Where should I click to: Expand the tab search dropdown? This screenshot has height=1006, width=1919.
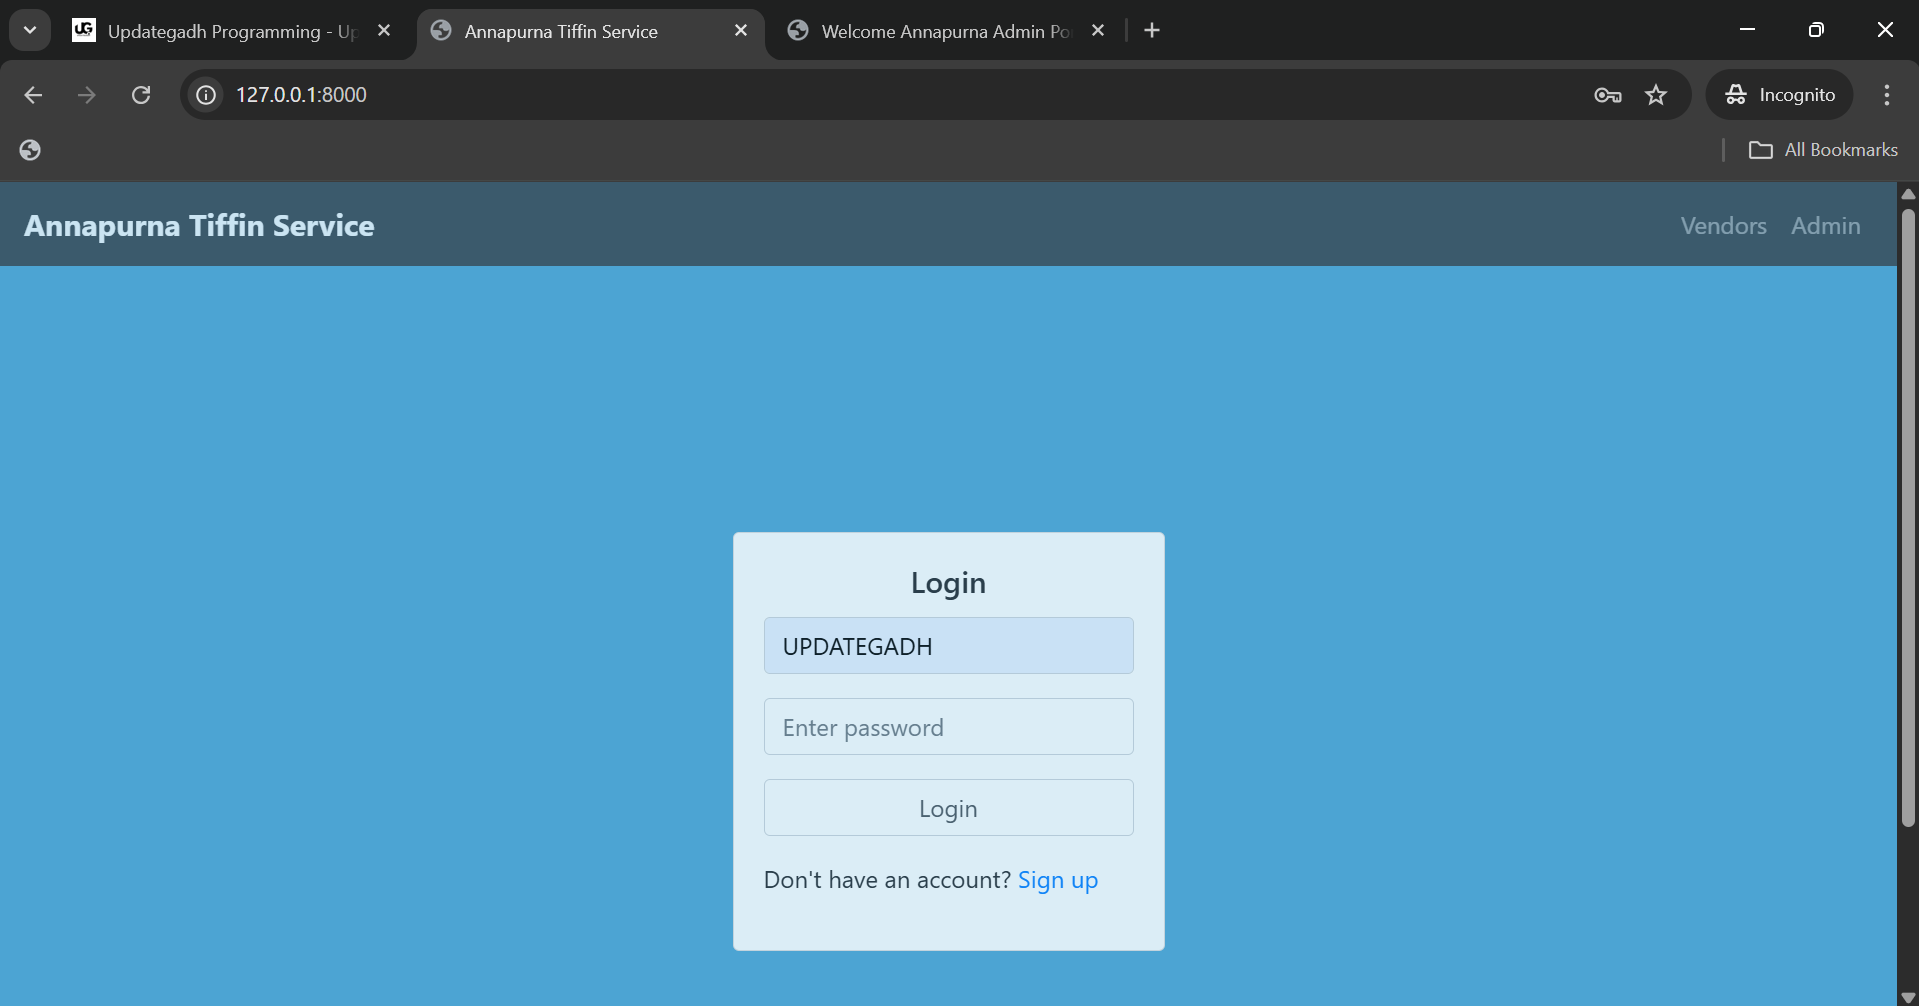point(30,31)
